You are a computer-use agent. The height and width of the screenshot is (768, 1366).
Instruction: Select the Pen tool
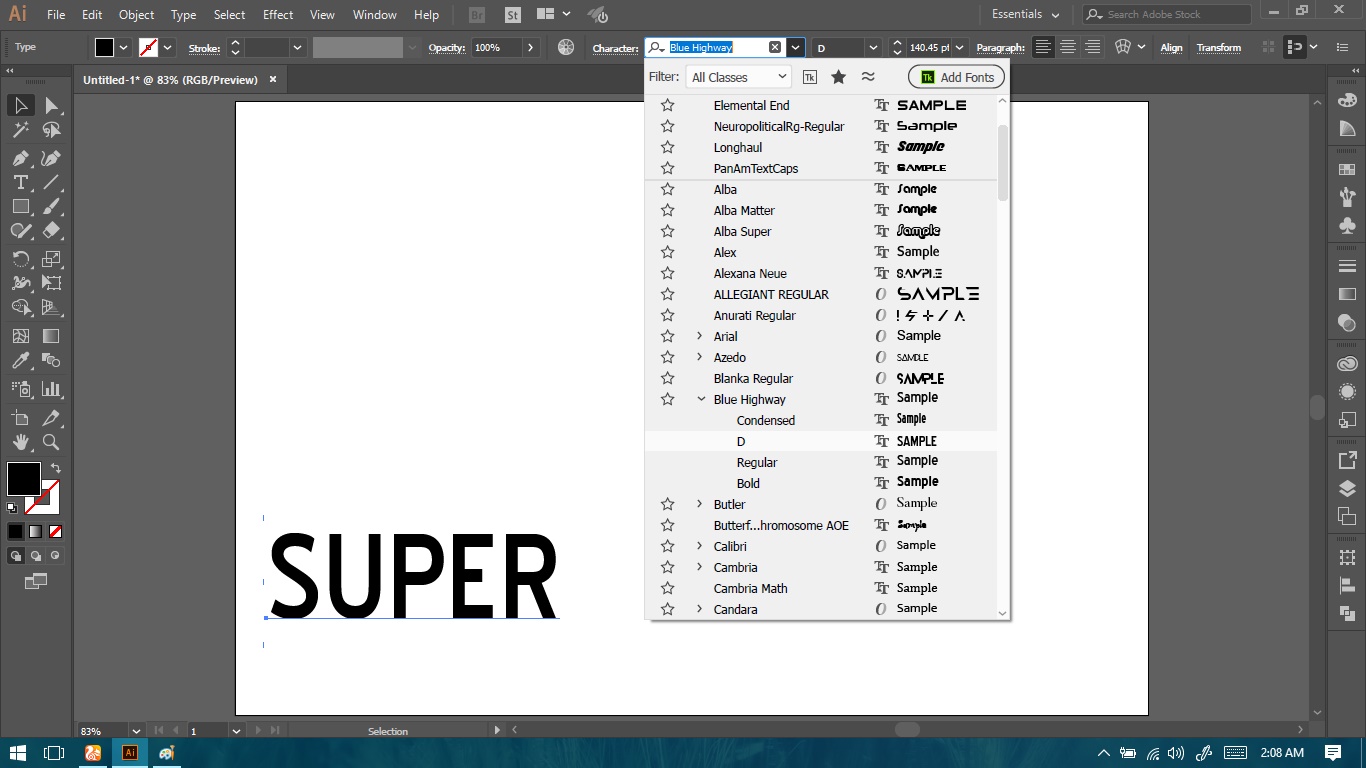pos(20,158)
